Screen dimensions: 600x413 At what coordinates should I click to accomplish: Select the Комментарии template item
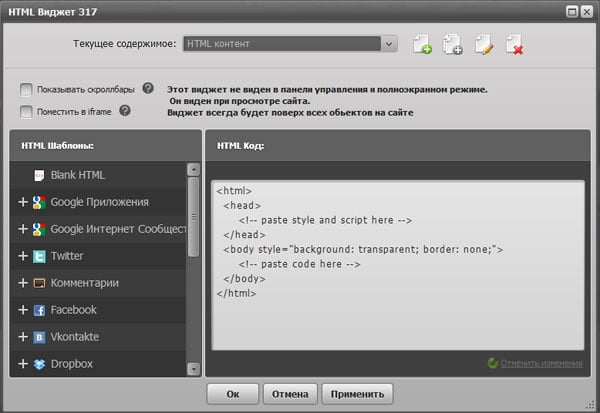click(x=84, y=283)
